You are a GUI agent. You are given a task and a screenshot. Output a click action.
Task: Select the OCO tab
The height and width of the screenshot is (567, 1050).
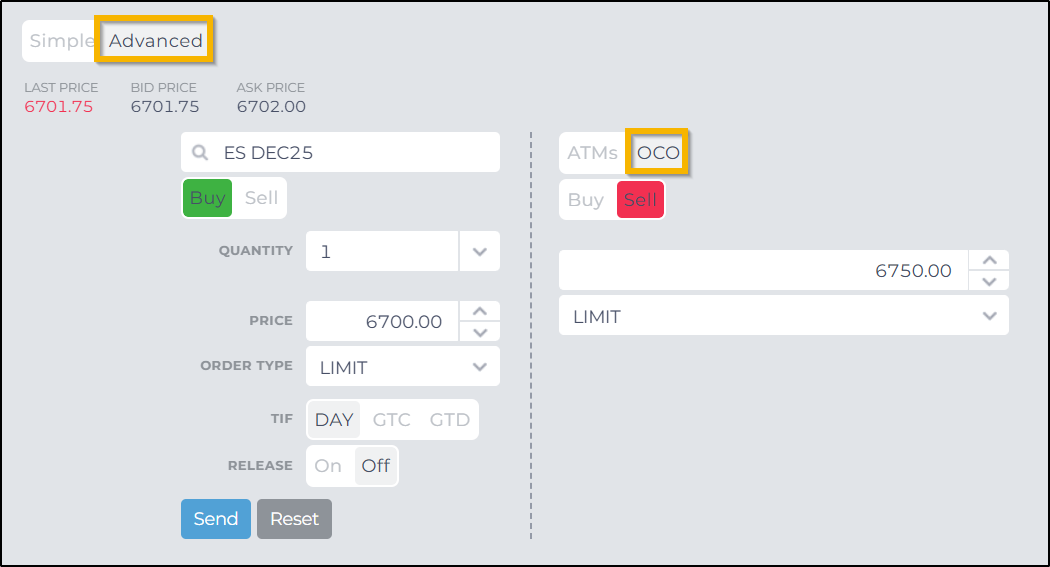[658, 154]
